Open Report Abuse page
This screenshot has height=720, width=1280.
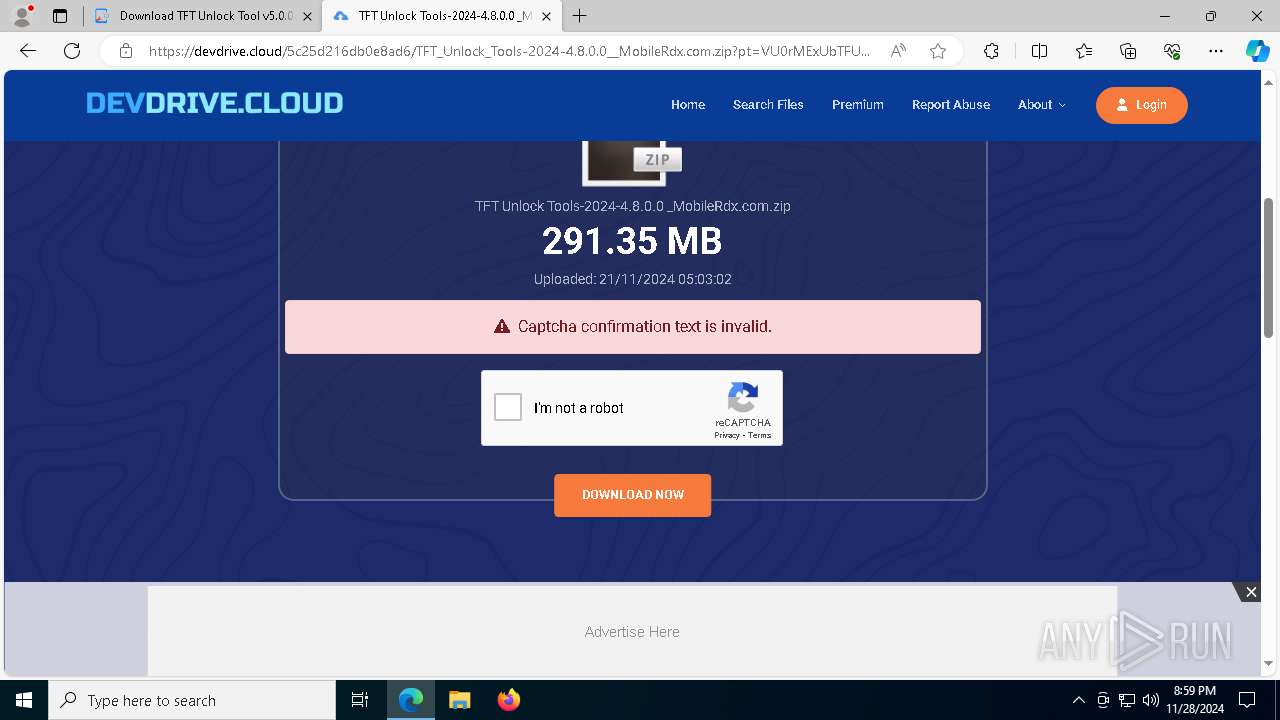951,105
